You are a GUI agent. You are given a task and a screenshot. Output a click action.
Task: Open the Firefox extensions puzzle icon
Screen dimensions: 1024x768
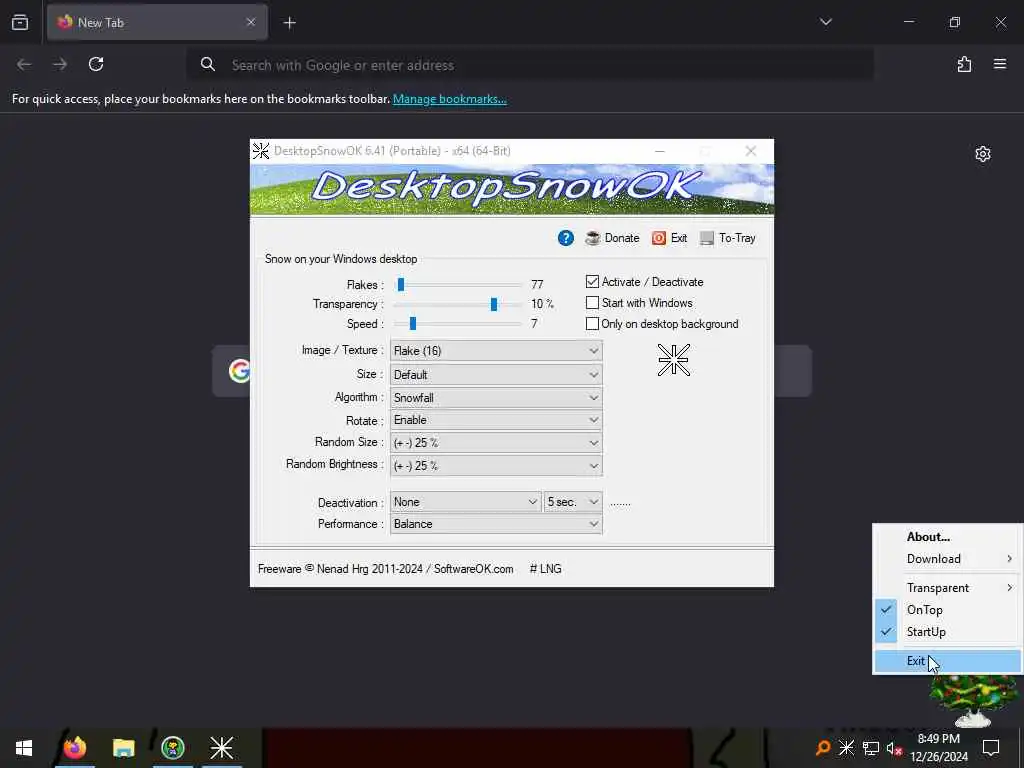(964, 64)
